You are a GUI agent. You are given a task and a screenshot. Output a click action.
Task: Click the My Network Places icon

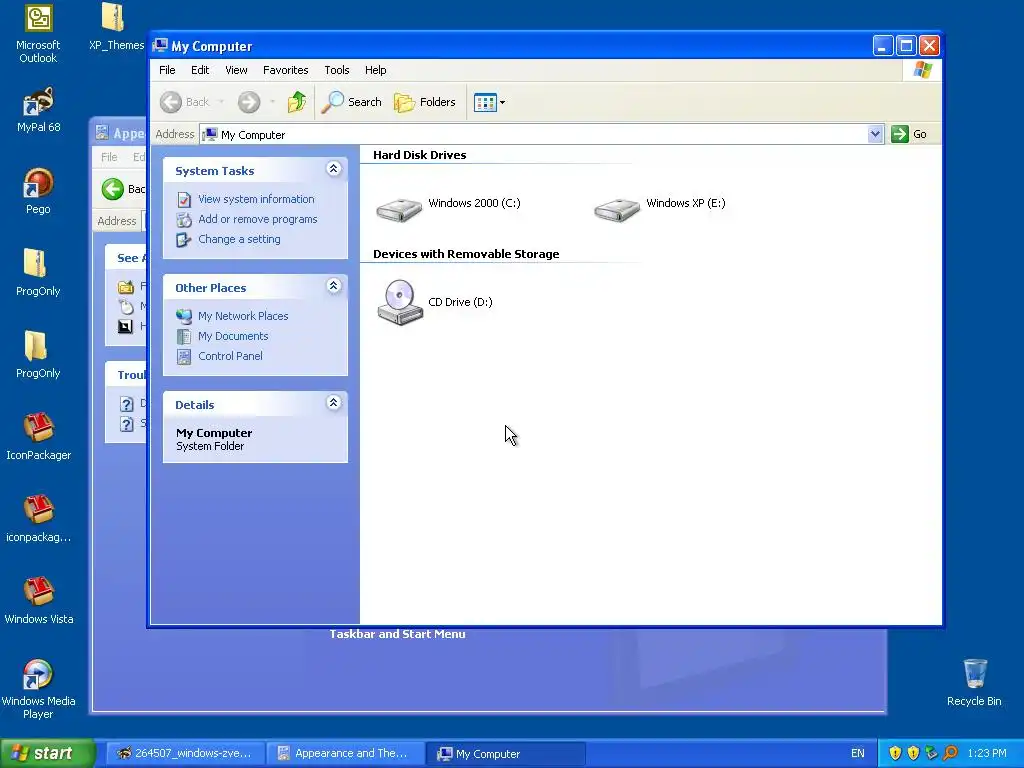pos(184,317)
